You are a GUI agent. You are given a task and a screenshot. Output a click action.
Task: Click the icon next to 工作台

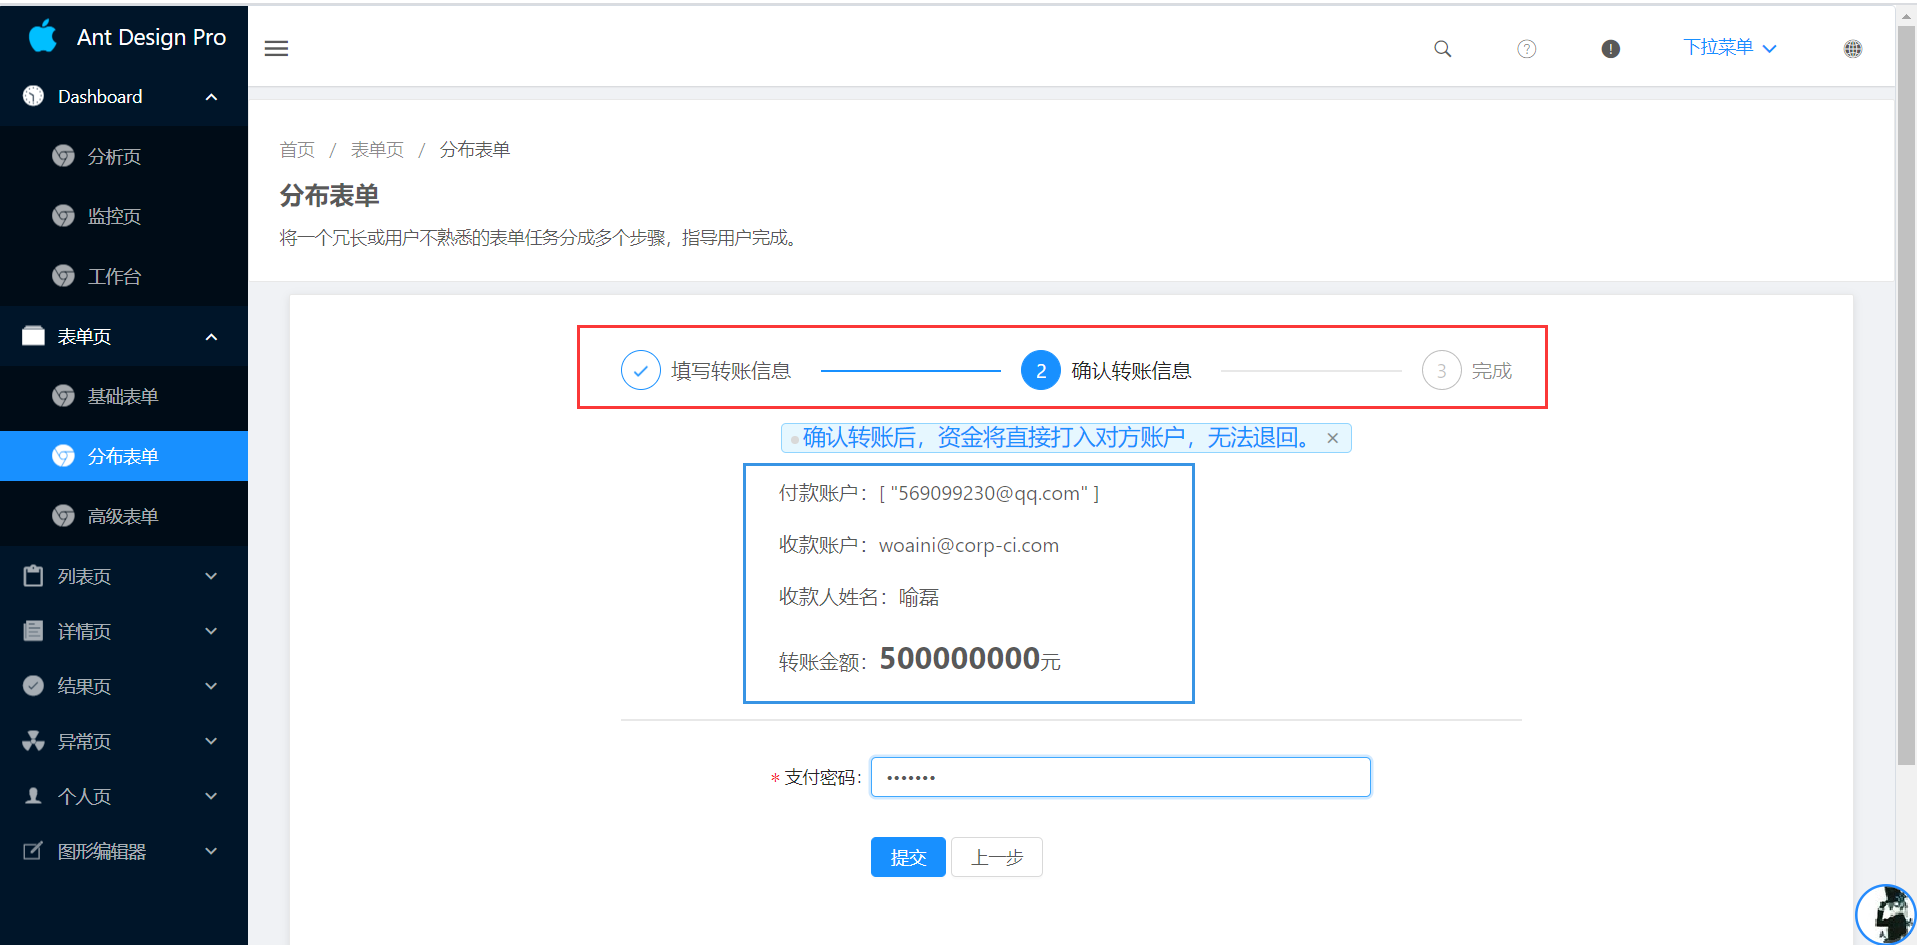(x=63, y=276)
